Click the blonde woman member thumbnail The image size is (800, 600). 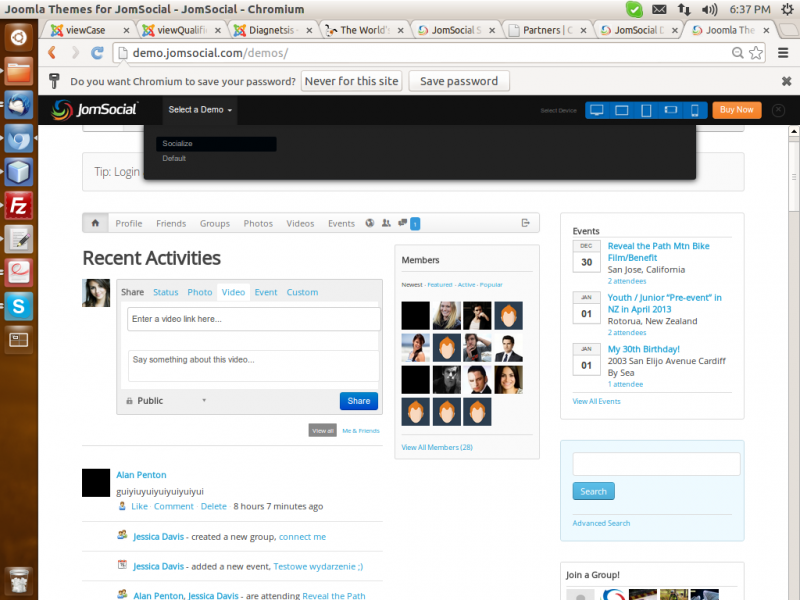pos(446,315)
